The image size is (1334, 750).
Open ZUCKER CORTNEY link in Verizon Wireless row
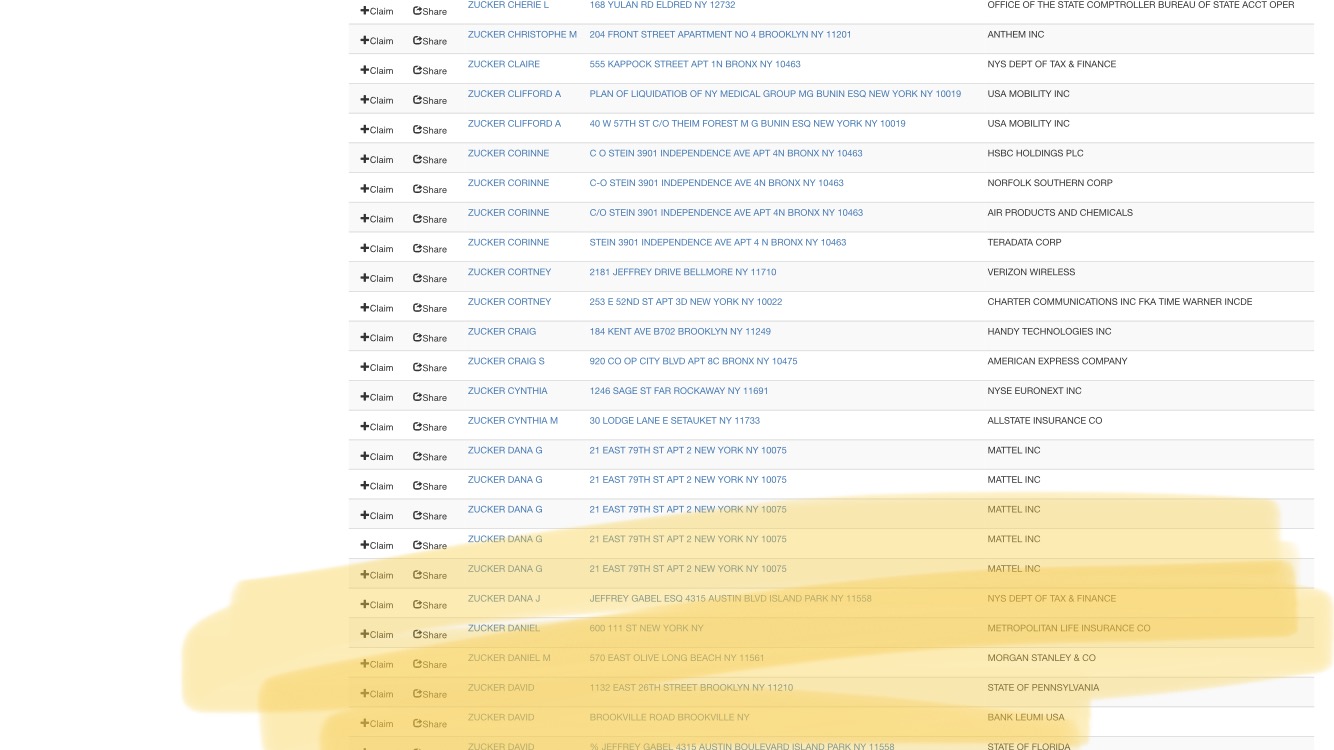[x=510, y=272]
